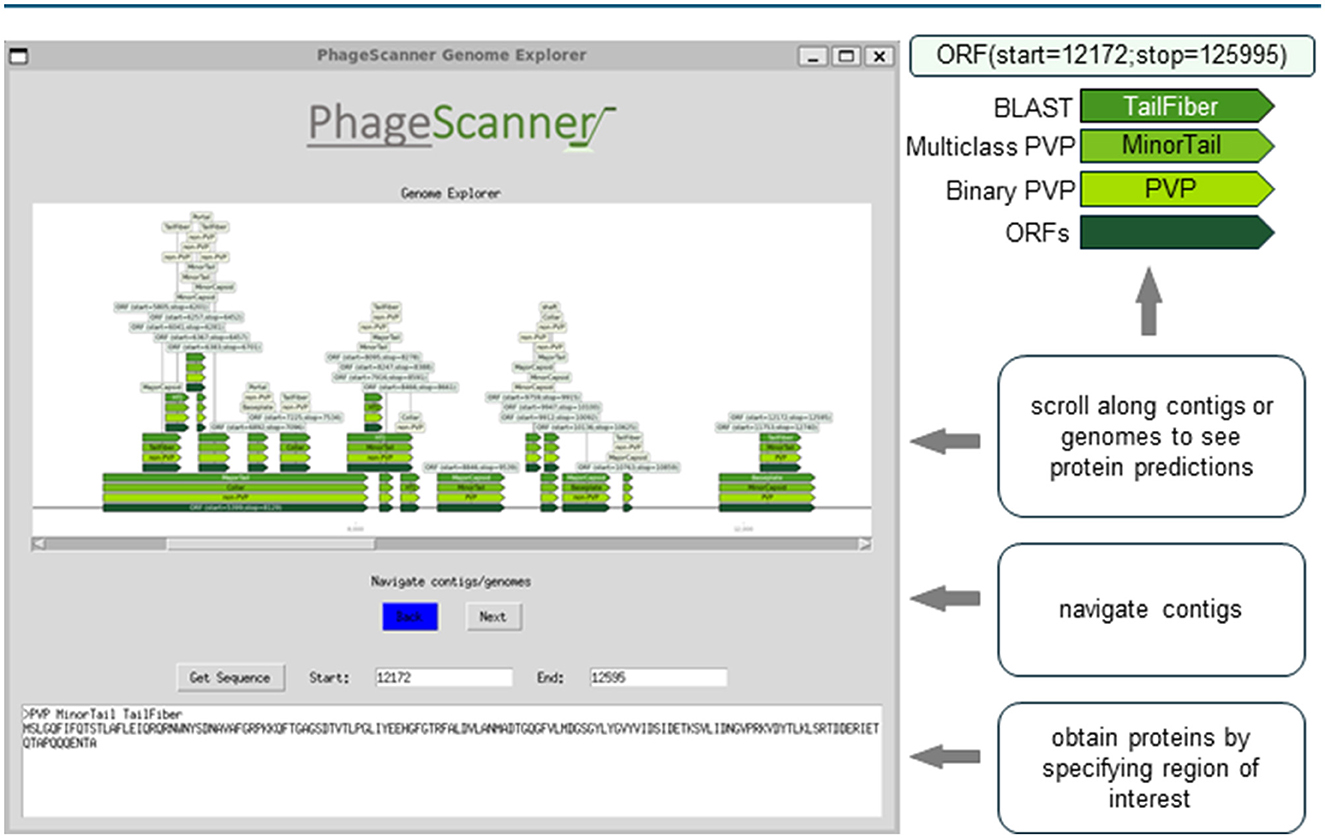Close the PhageScanner Genome Explorer window
The image size is (1325, 838).
tap(878, 57)
